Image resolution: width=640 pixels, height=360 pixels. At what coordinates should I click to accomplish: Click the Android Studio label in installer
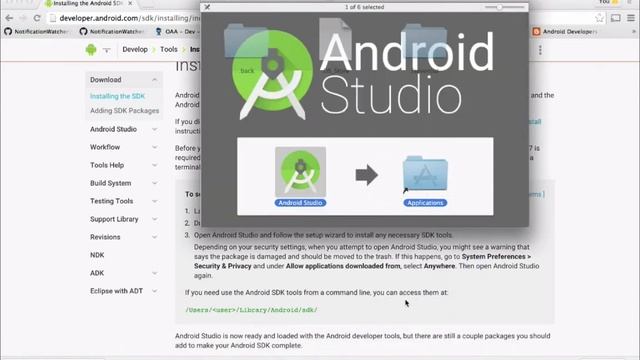click(300, 203)
